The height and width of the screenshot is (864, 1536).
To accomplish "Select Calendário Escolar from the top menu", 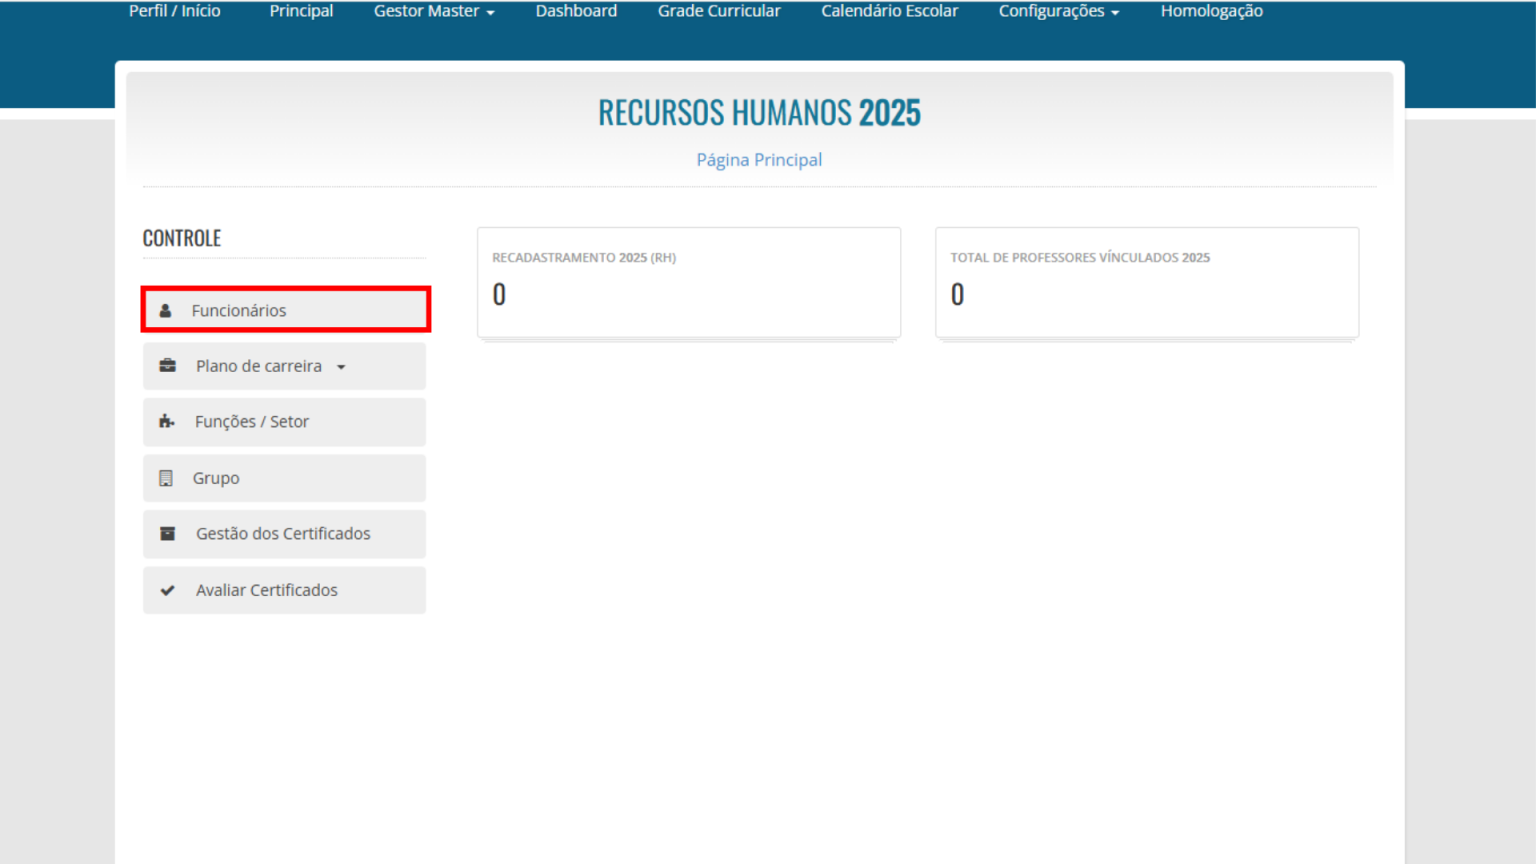I will (889, 11).
